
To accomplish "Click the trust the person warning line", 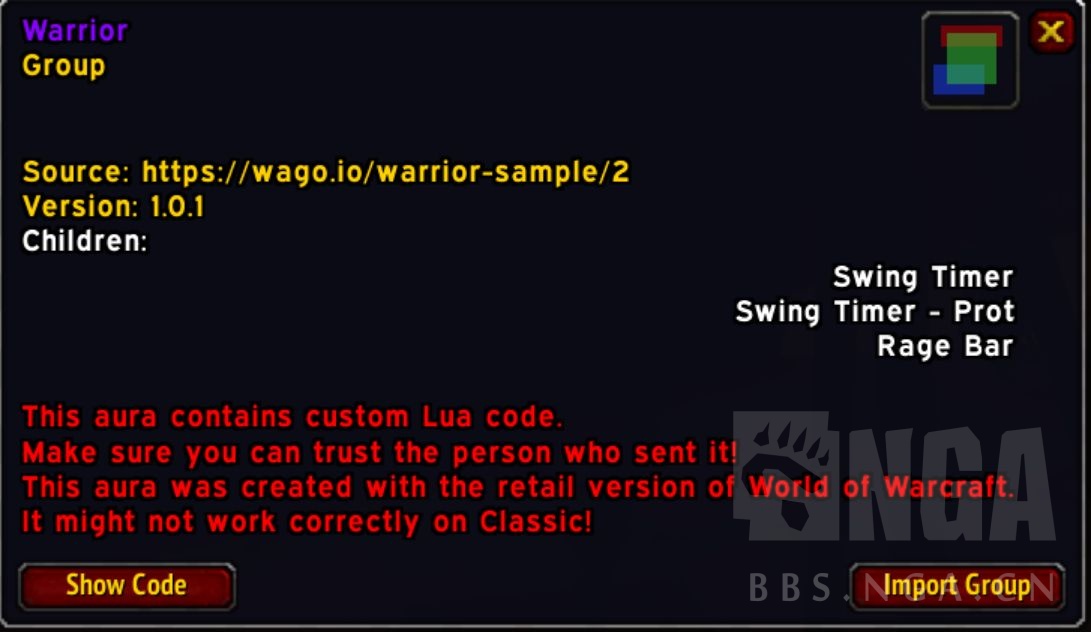I will (380, 453).
